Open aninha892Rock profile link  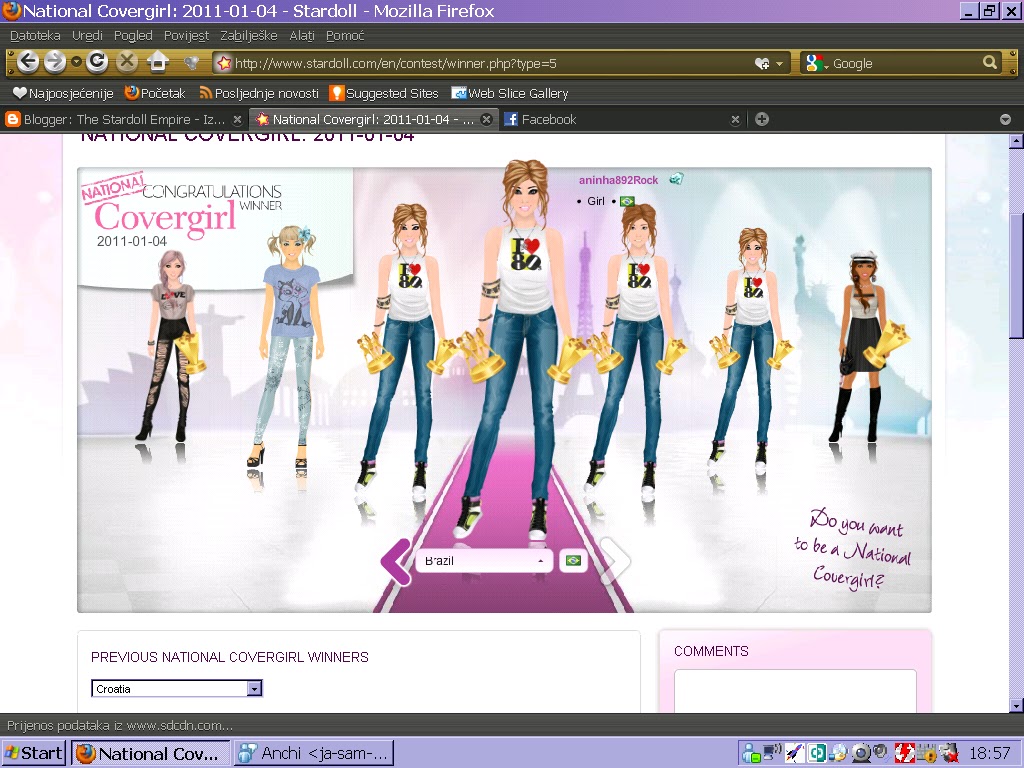618,180
